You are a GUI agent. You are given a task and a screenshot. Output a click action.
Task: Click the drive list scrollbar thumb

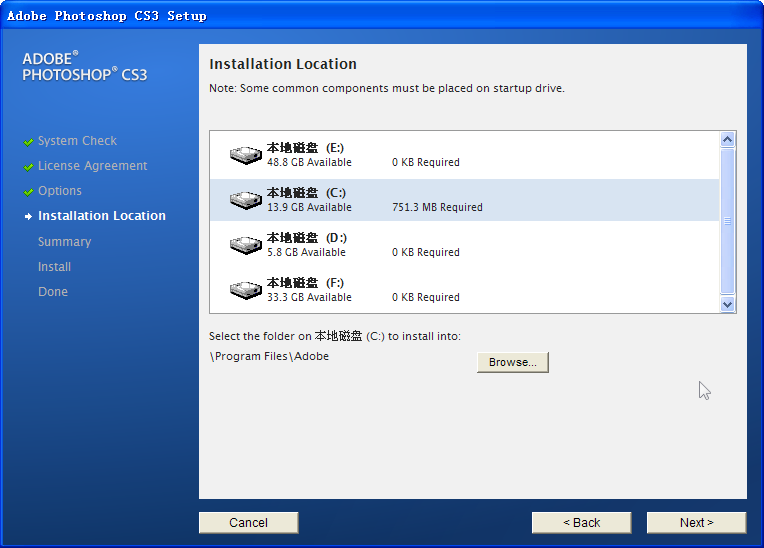click(727, 221)
